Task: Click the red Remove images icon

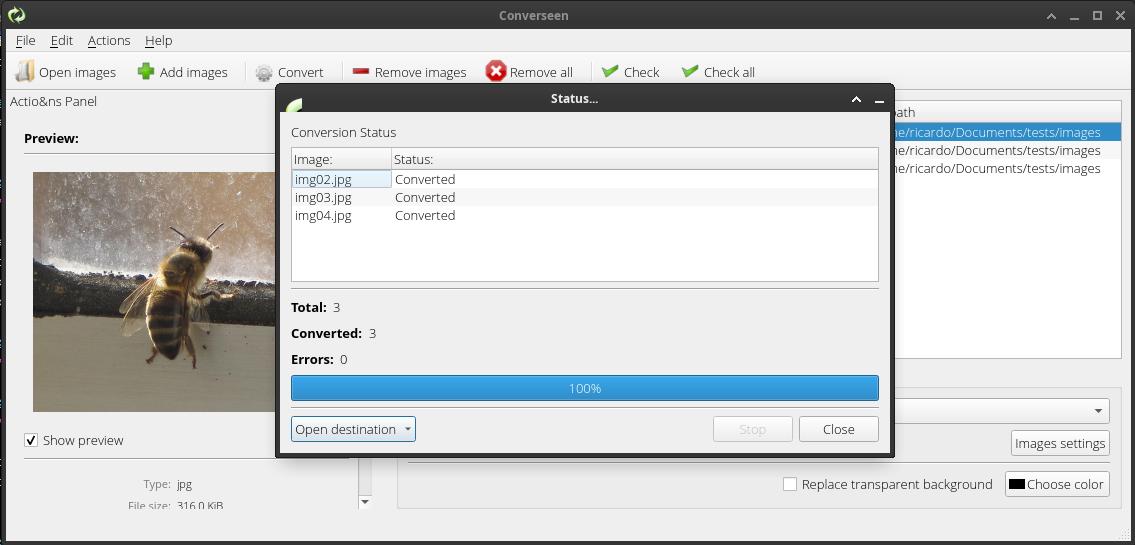Action: tap(361, 72)
